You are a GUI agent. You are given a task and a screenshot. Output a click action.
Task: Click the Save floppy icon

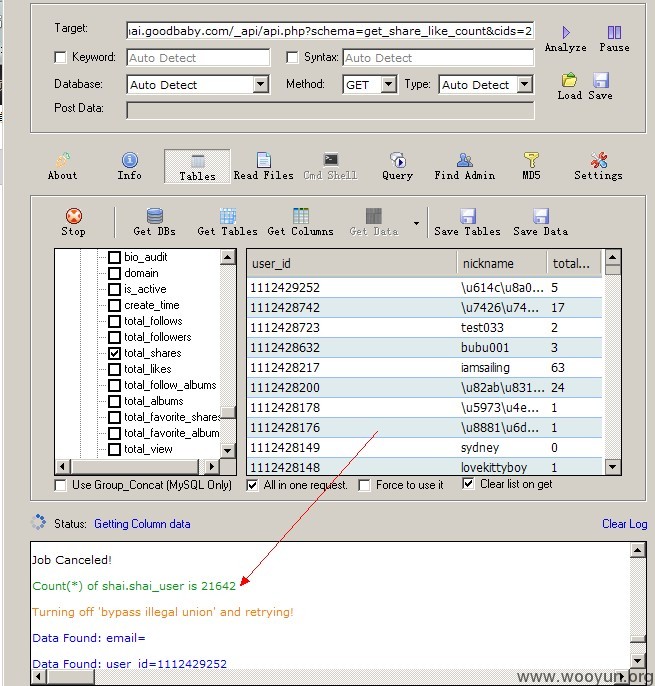pos(601,80)
